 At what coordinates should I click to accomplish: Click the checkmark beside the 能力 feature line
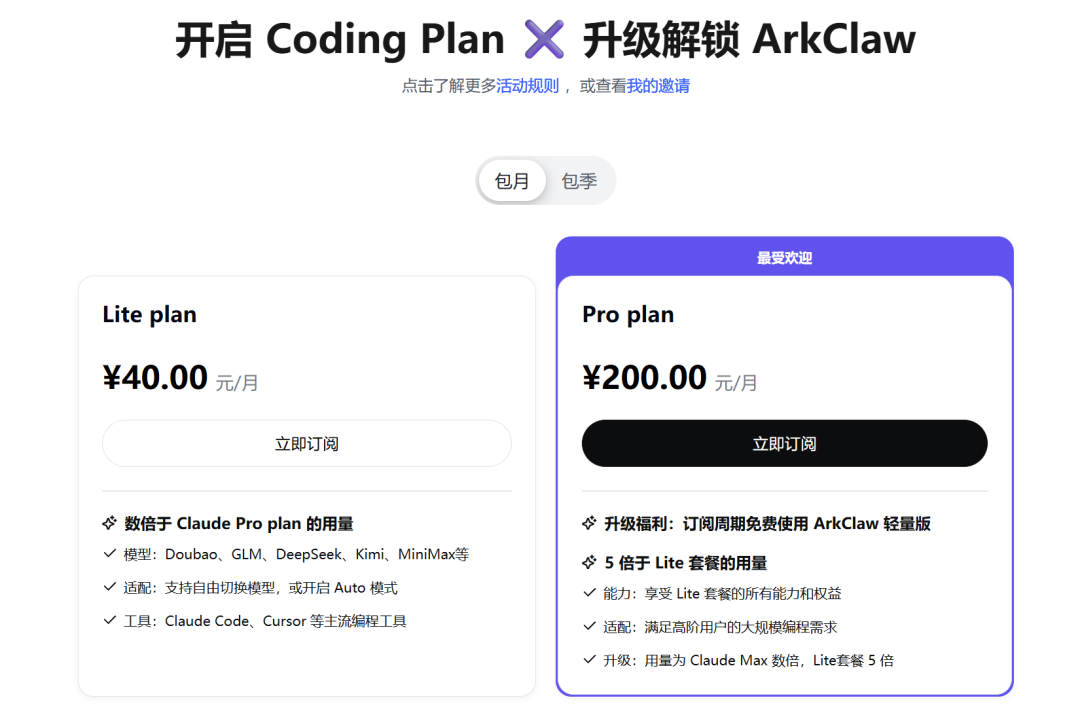coord(589,593)
